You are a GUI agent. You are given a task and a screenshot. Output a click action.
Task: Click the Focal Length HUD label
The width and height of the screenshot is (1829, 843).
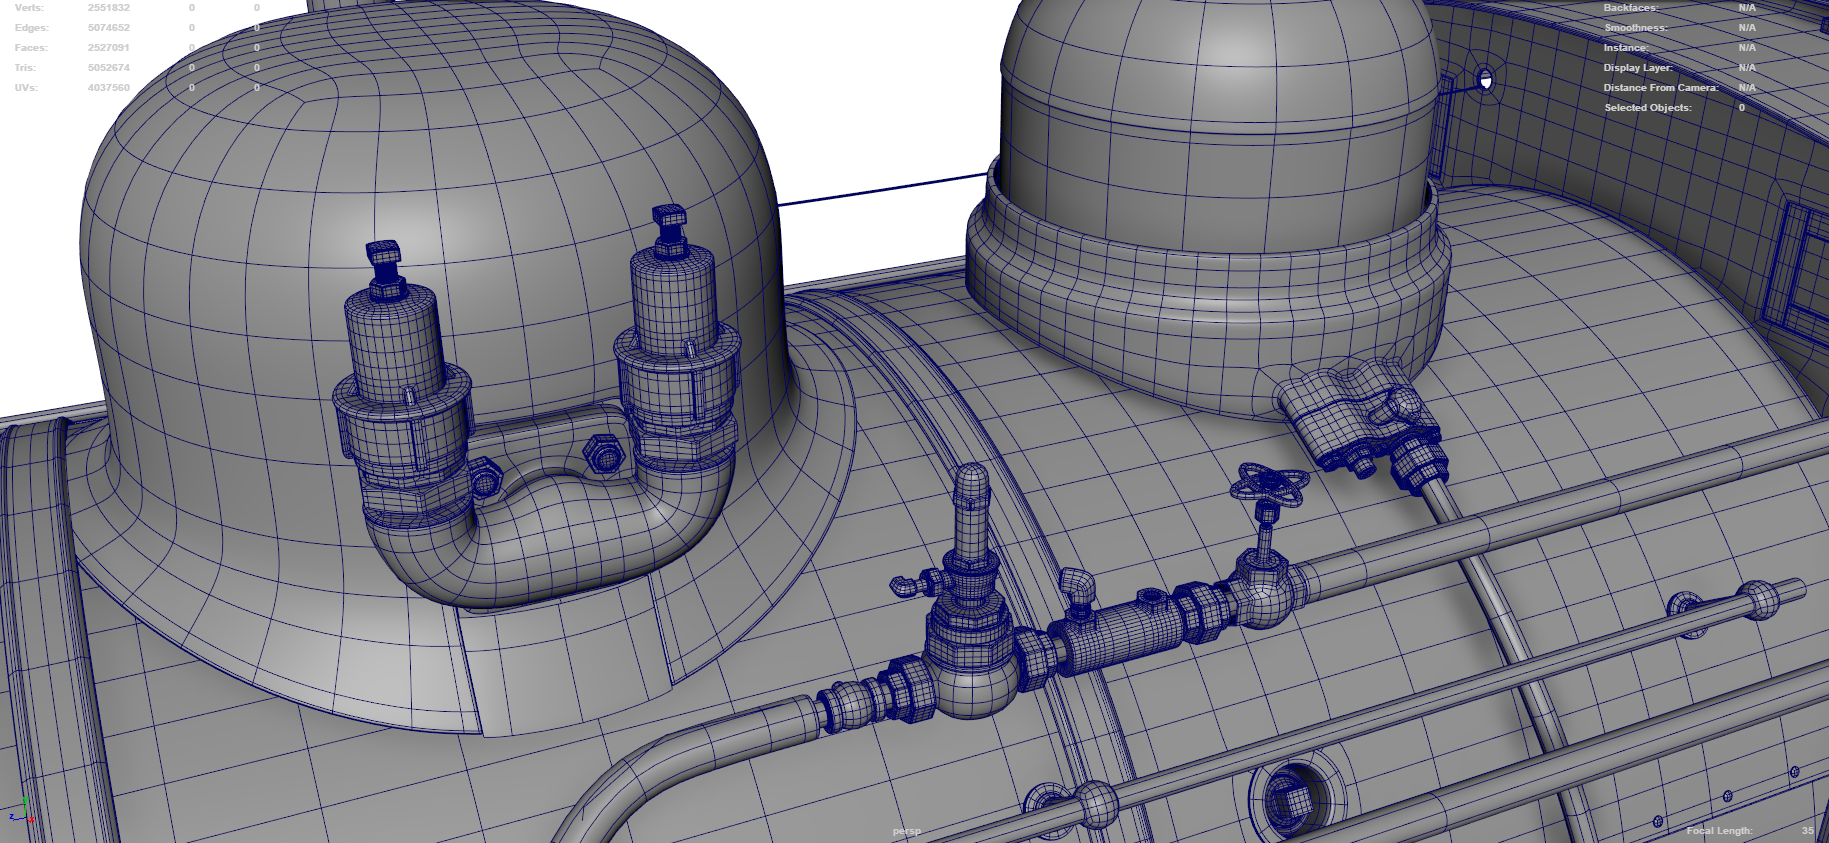click(x=1719, y=831)
